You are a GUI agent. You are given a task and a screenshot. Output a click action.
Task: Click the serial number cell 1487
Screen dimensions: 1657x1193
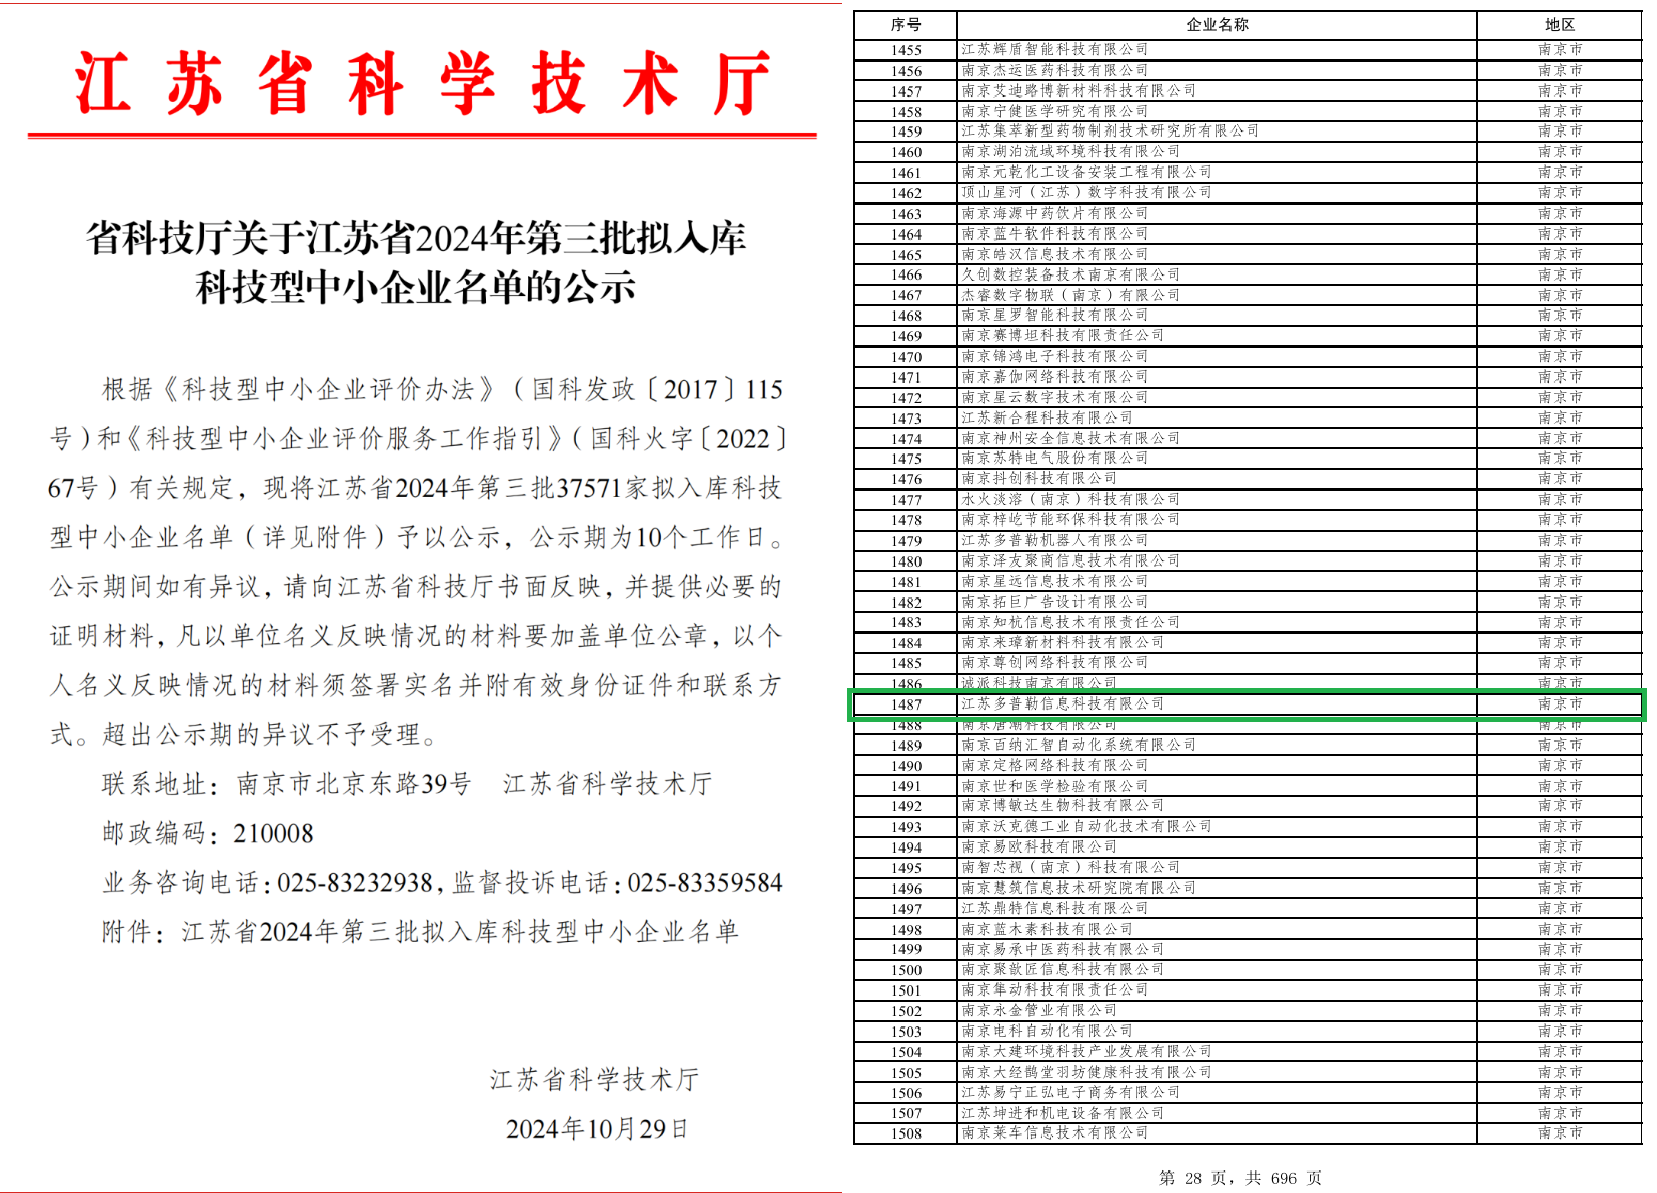point(906,705)
